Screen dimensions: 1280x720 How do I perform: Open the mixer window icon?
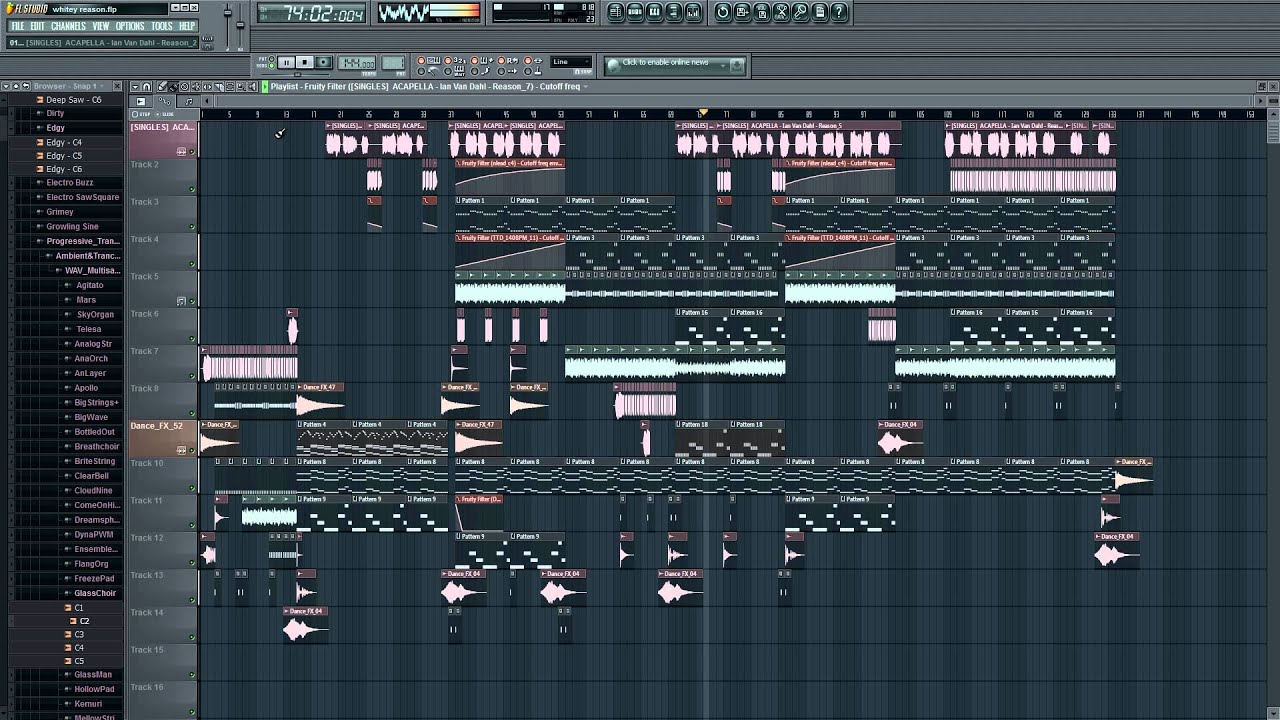[x=693, y=12]
